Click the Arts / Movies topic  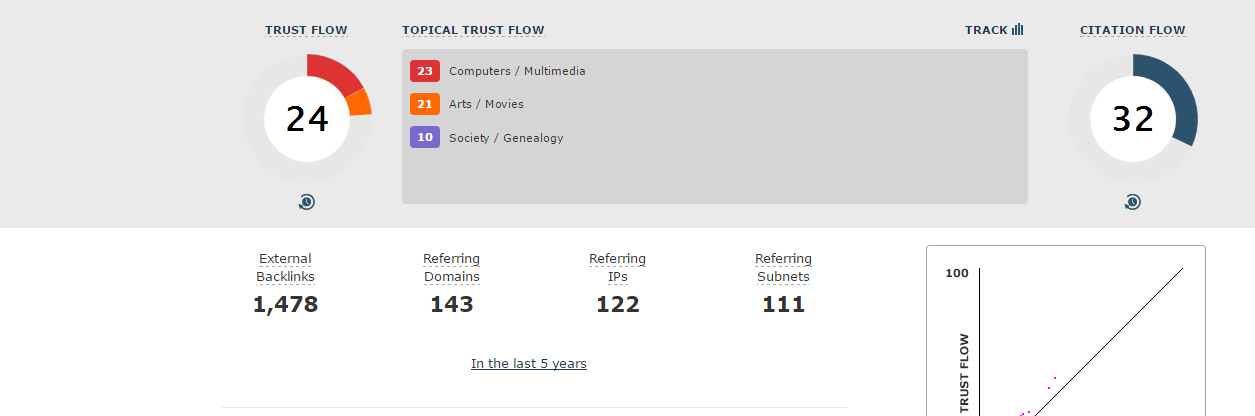point(486,104)
